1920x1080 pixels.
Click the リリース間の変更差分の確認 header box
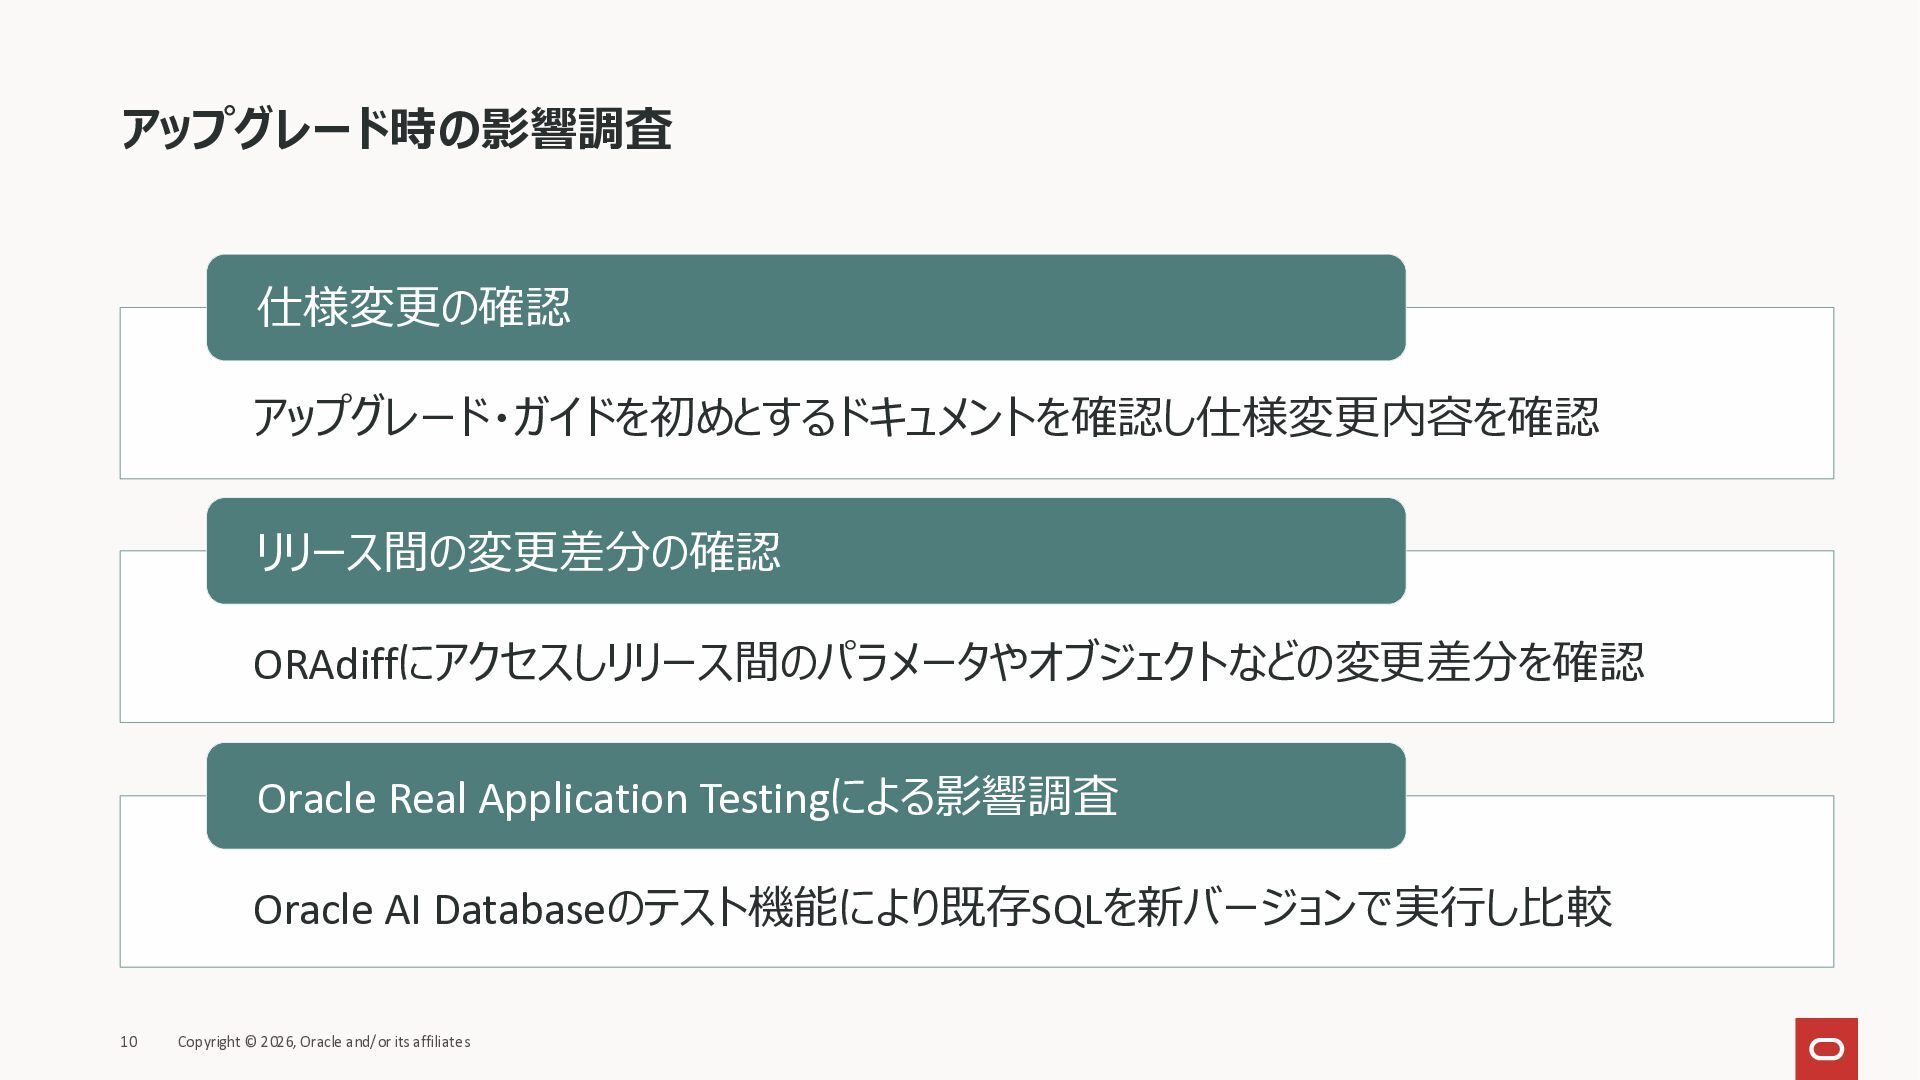[x=806, y=551]
